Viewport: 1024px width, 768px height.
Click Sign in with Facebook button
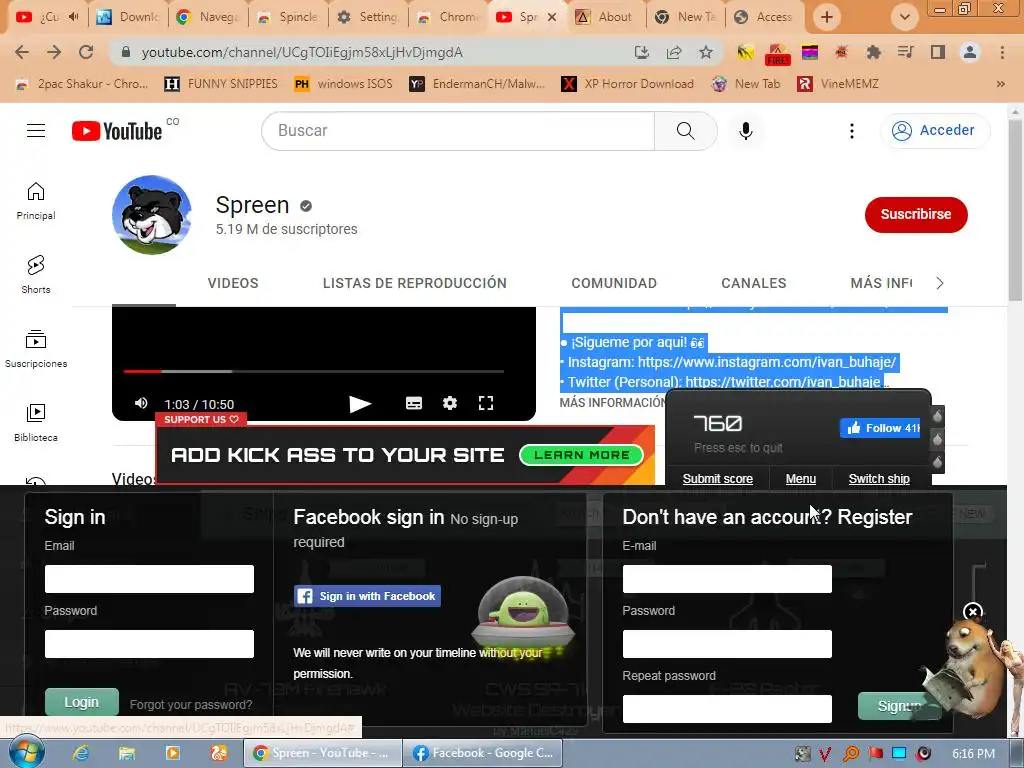coord(367,596)
